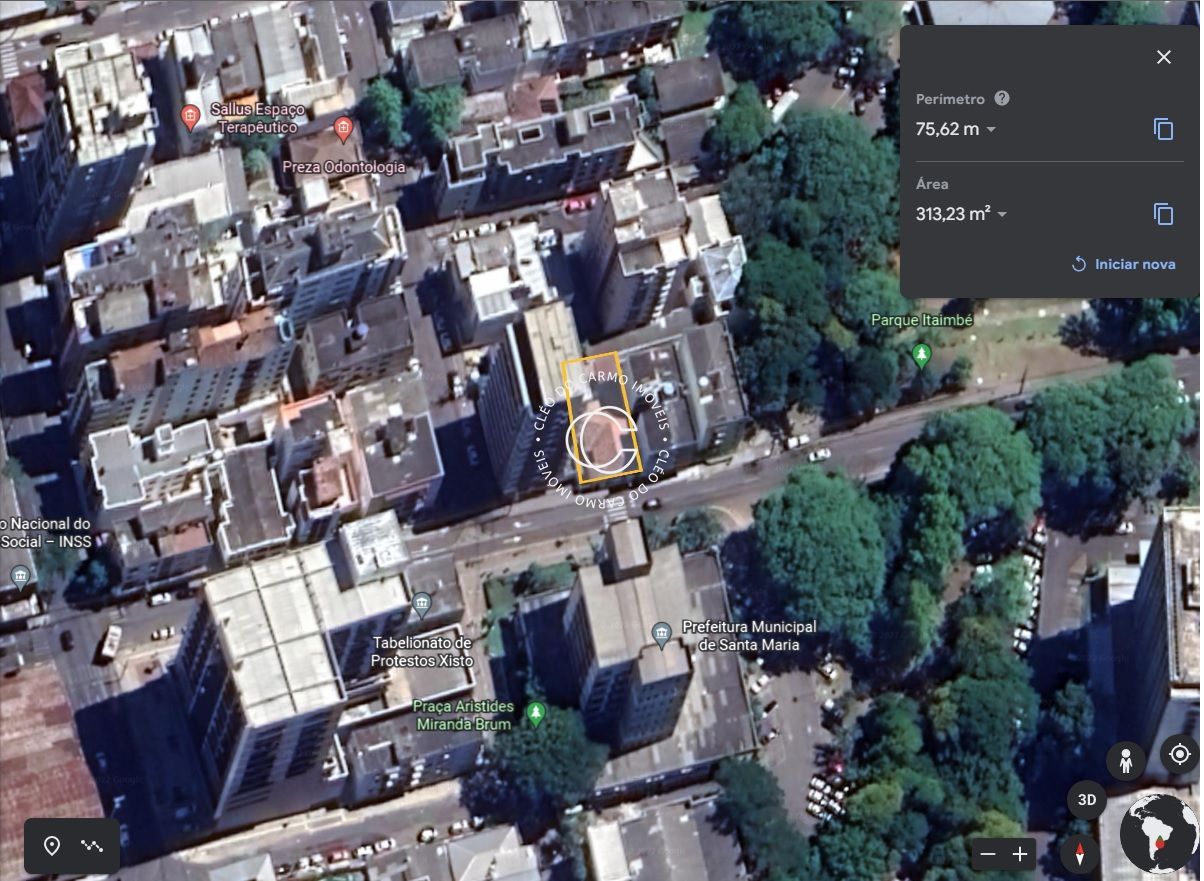
Task: Open the Praça Aristides Miranda Brum marker
Action: coord(536,713)
